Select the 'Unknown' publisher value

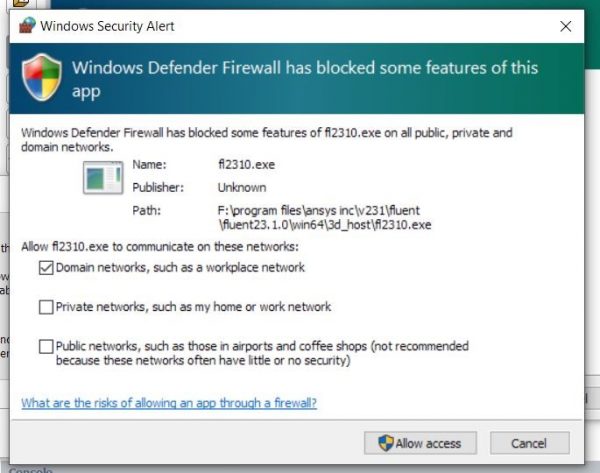point(242,188)
